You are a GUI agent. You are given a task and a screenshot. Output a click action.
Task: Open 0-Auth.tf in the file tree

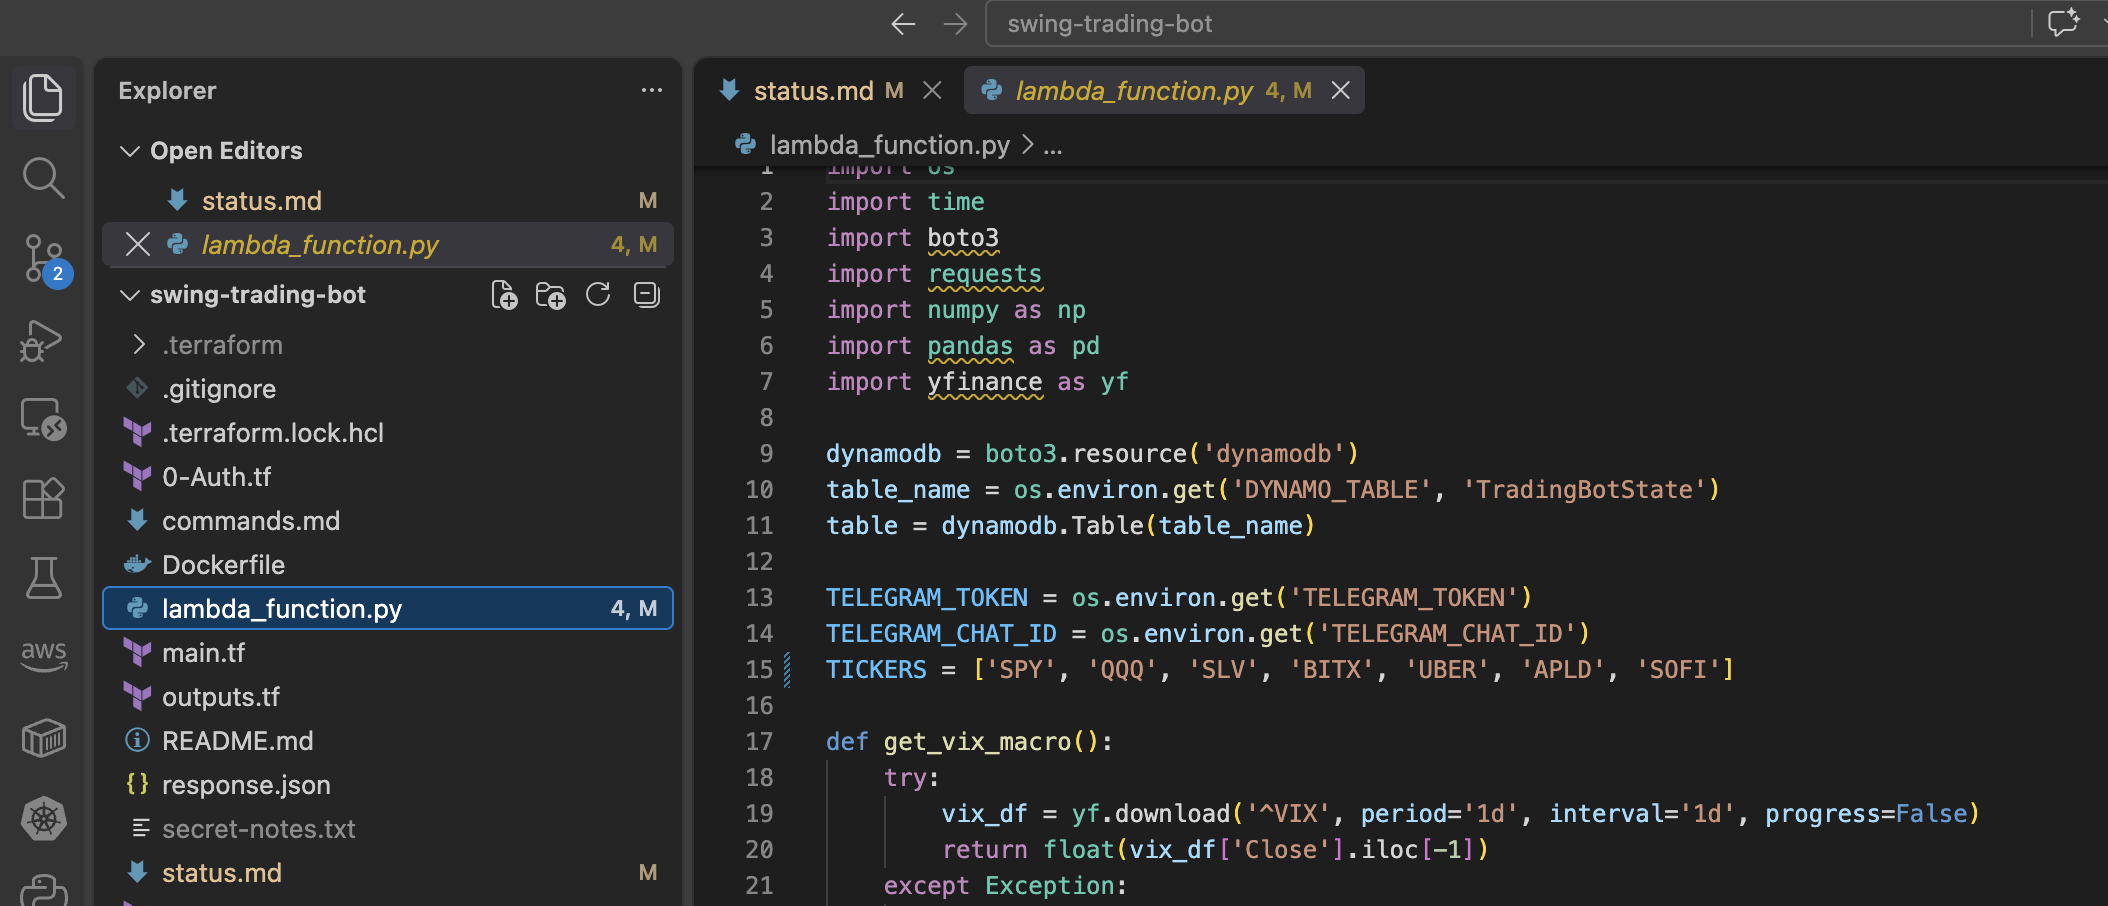pos(388,477)
